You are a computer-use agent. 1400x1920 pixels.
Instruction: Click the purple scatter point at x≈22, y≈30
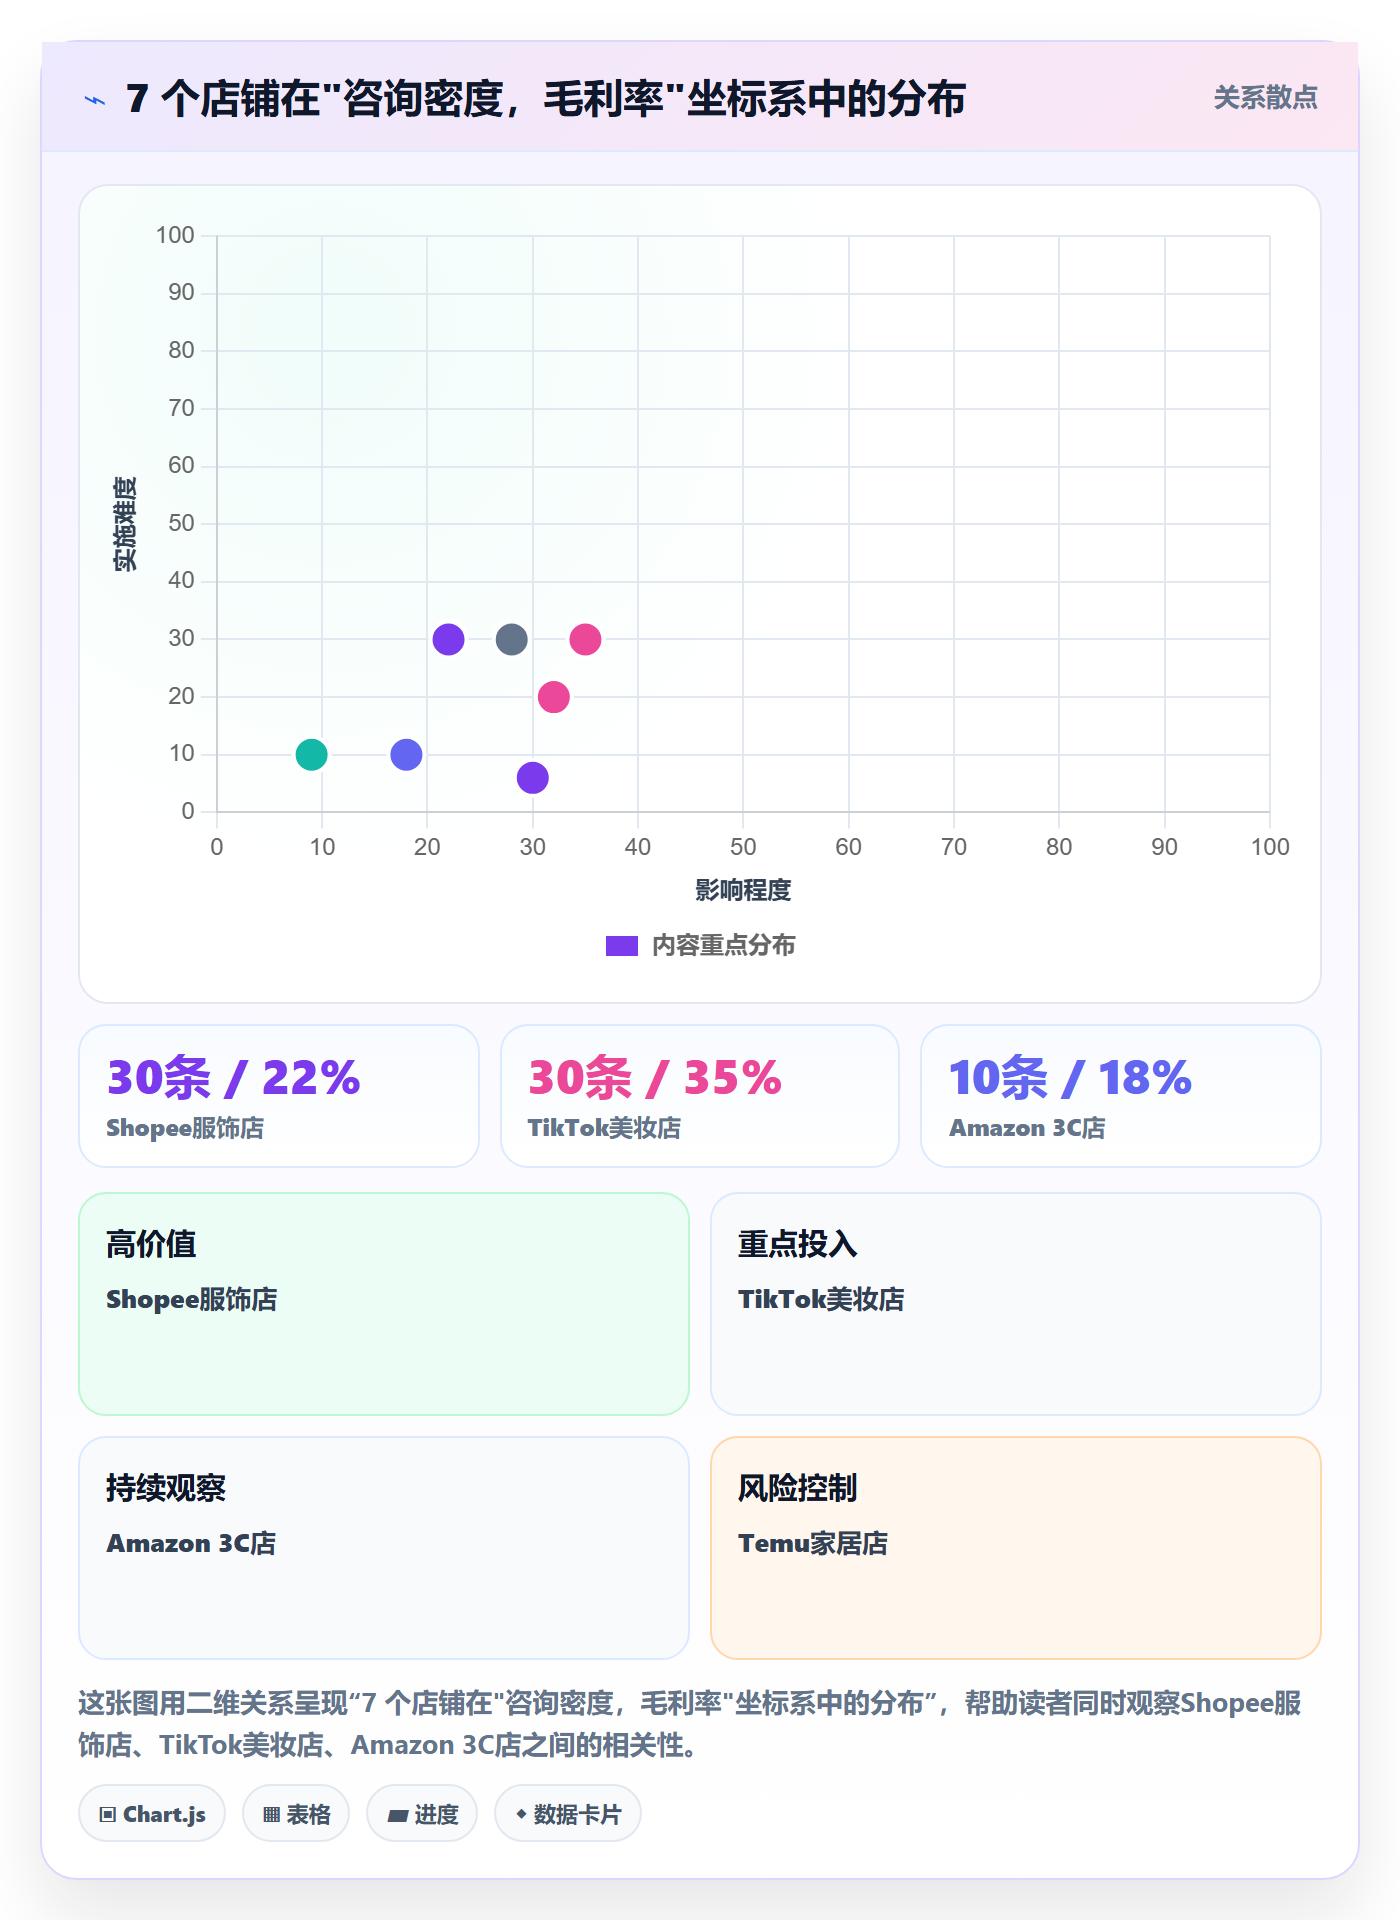448,639
